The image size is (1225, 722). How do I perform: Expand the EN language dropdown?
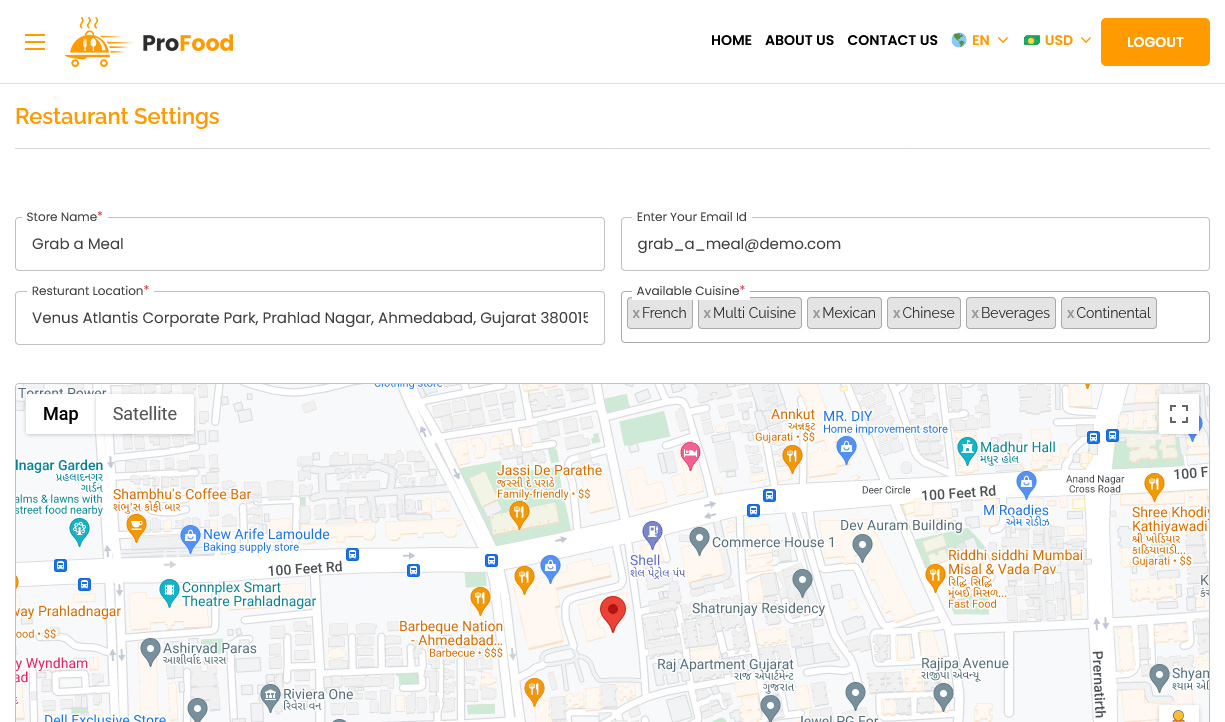(x=980, y=41)
